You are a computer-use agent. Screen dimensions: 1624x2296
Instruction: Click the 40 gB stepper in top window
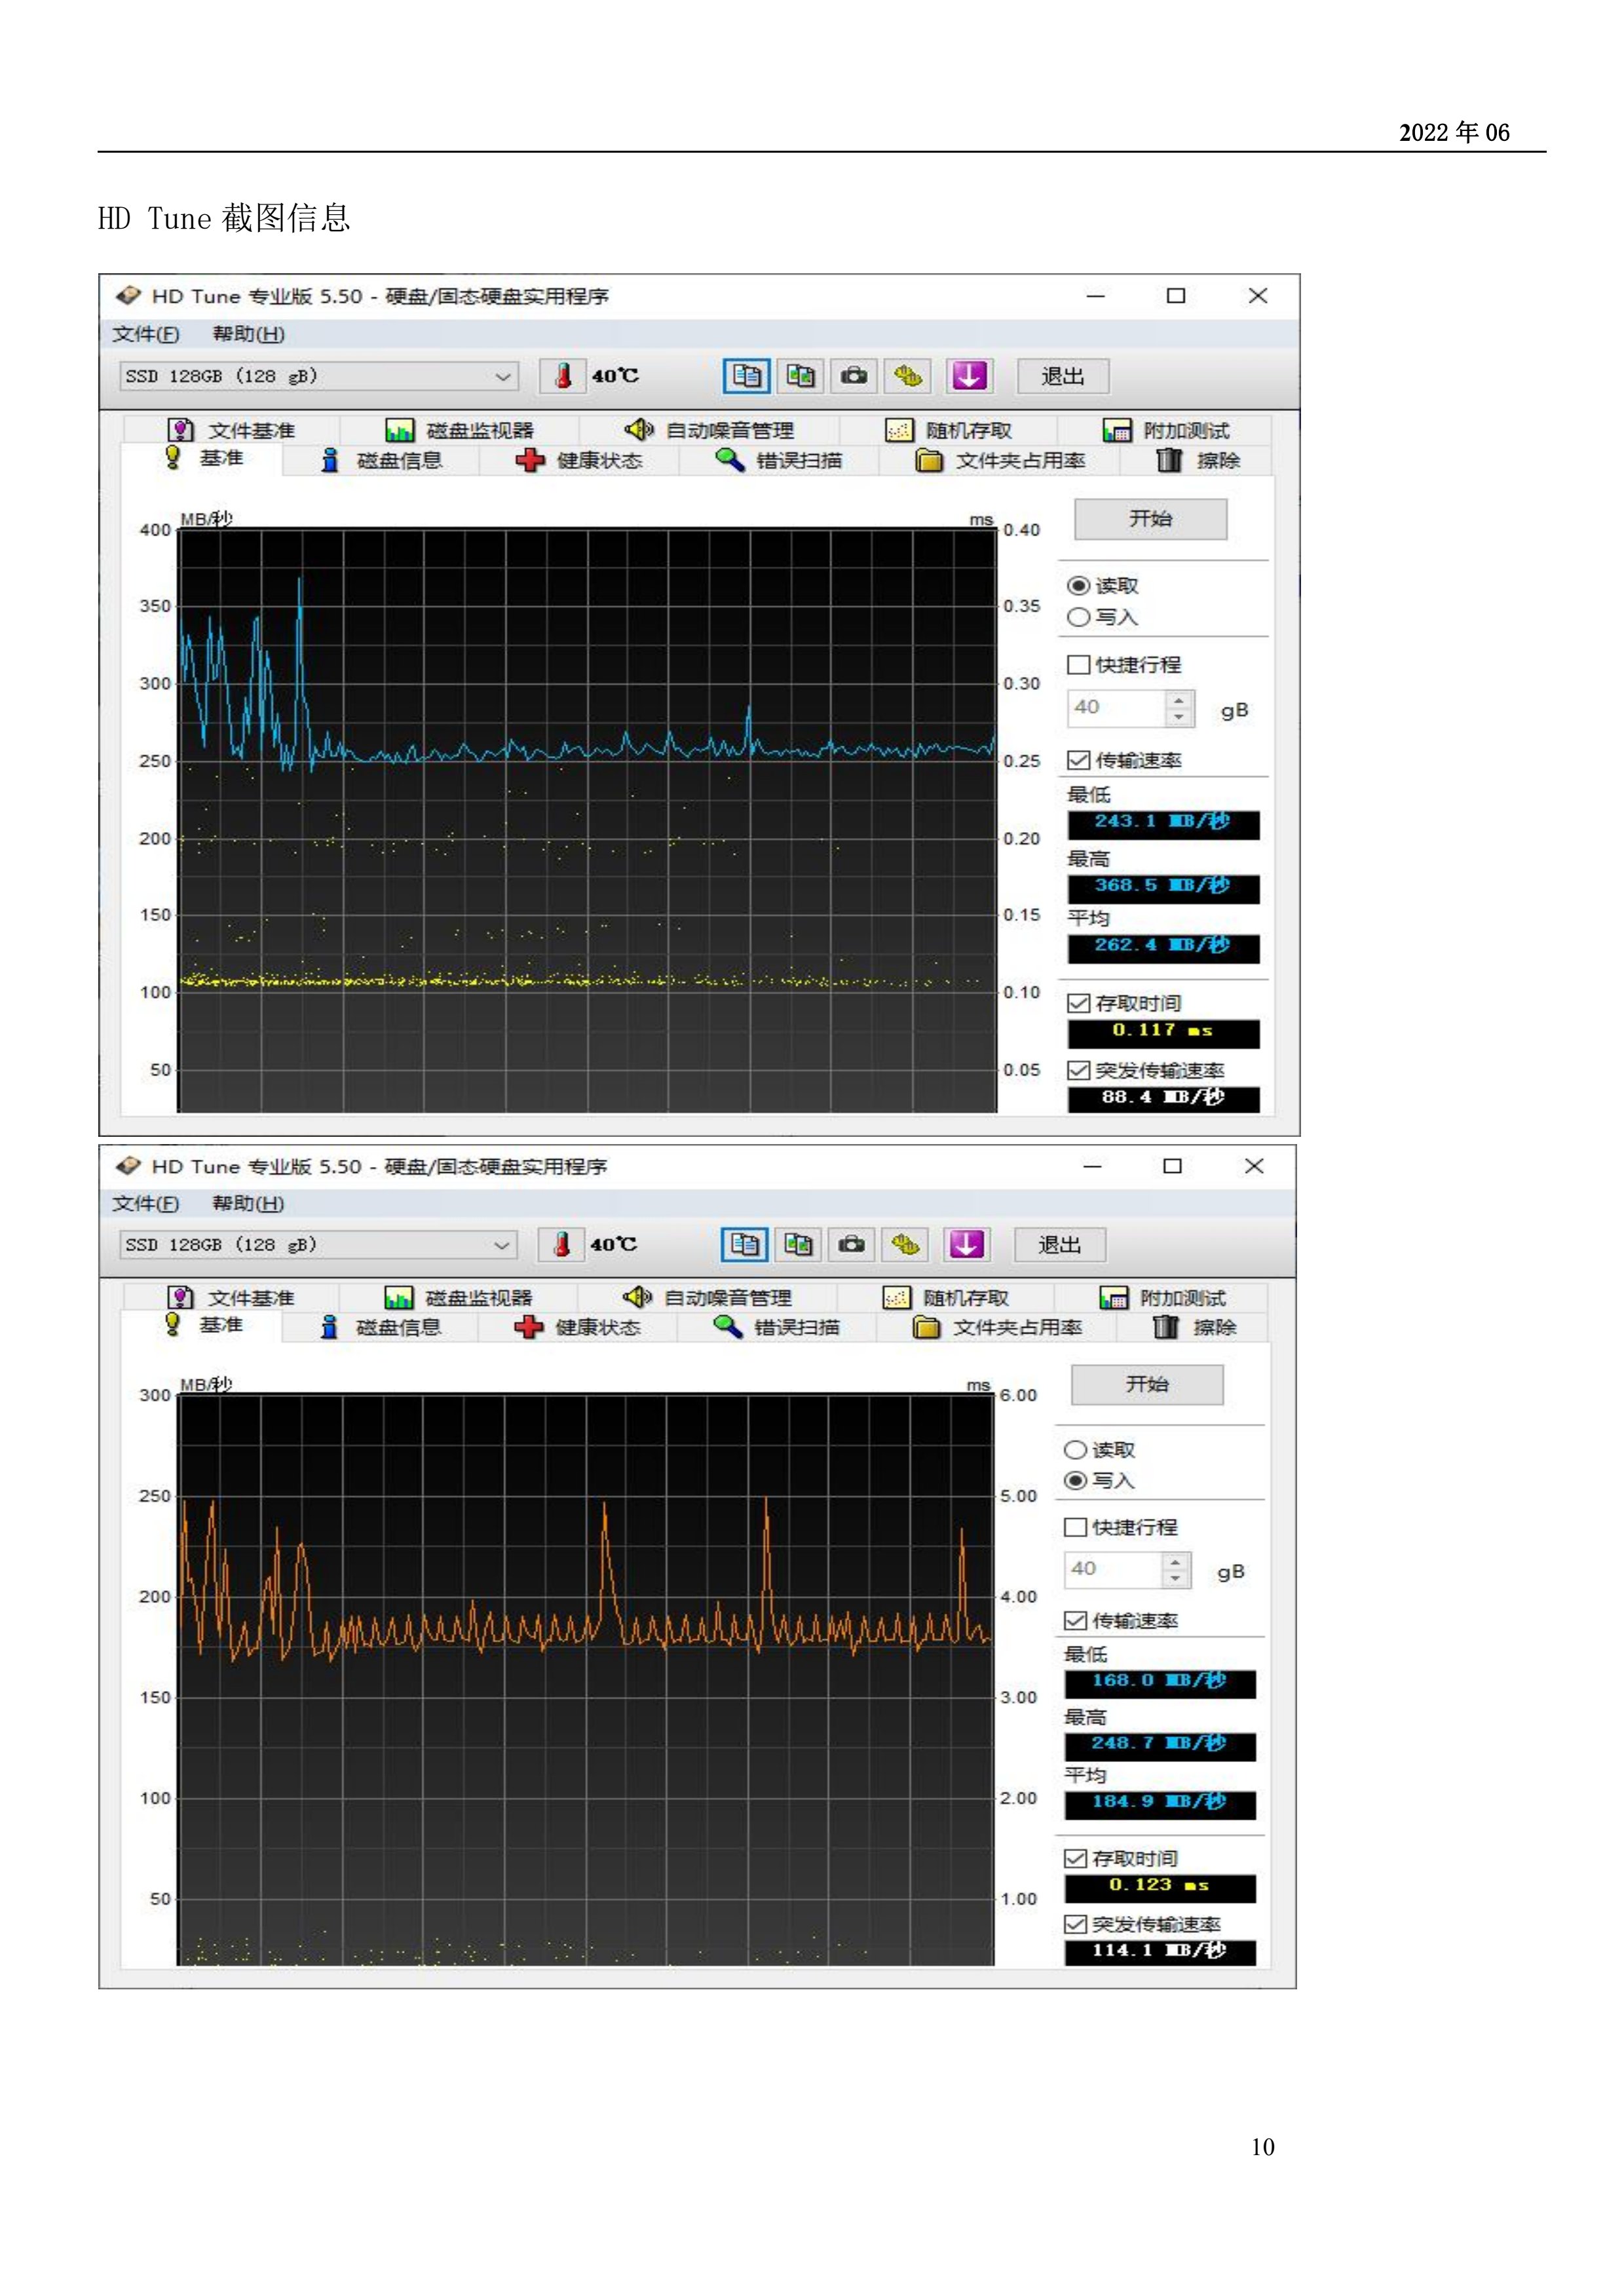pos(1179,709)
